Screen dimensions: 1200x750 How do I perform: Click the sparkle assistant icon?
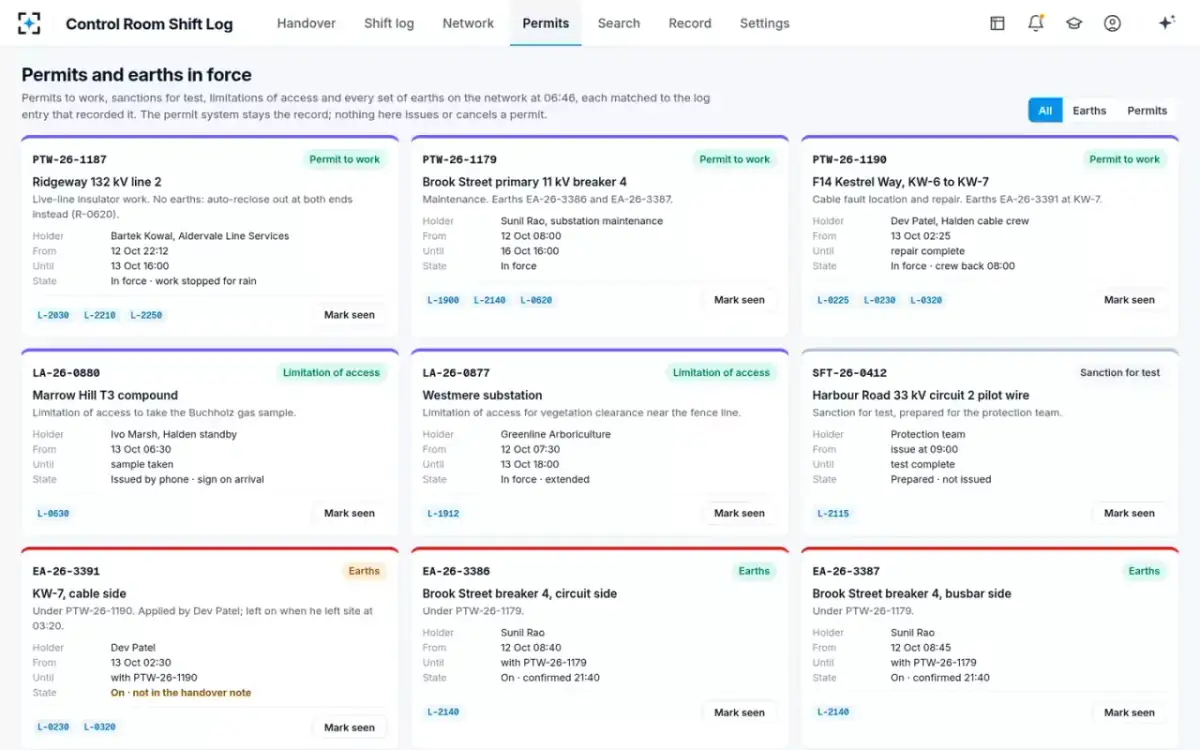(x=1166, y=23)
